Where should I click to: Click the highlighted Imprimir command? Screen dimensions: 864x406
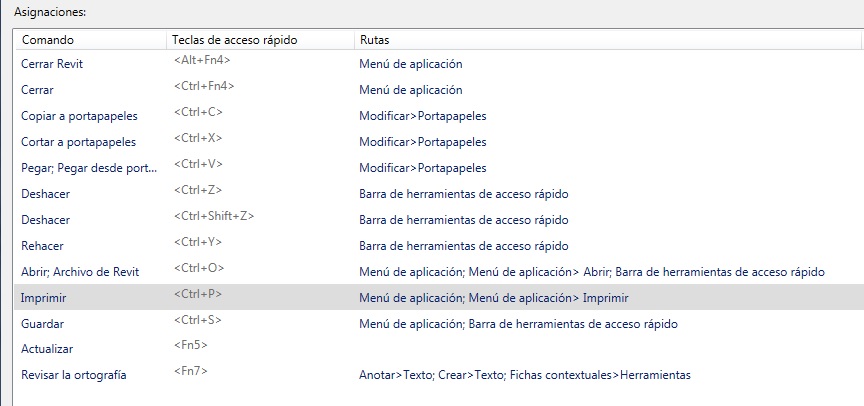[43, 298]
